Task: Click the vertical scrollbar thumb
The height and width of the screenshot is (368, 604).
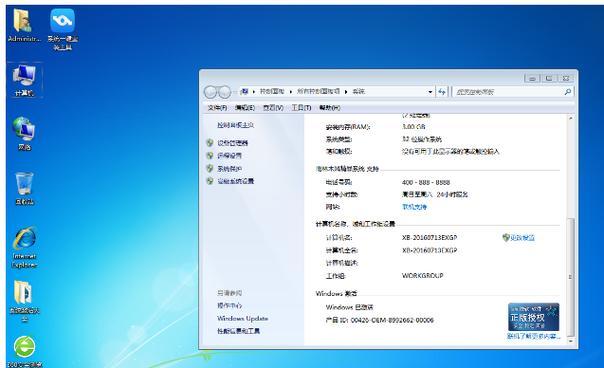Action: point(571,277)
